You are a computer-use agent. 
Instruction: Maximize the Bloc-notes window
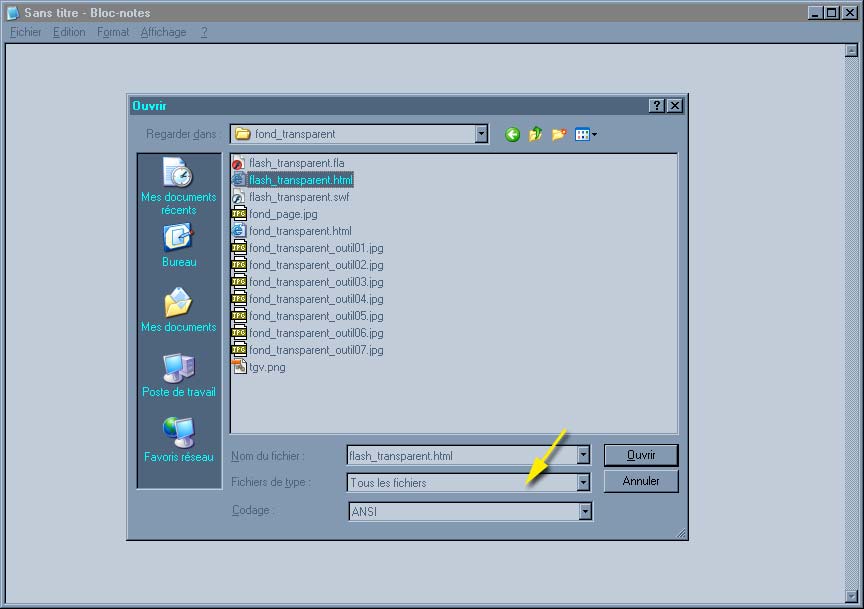point(832,12)
